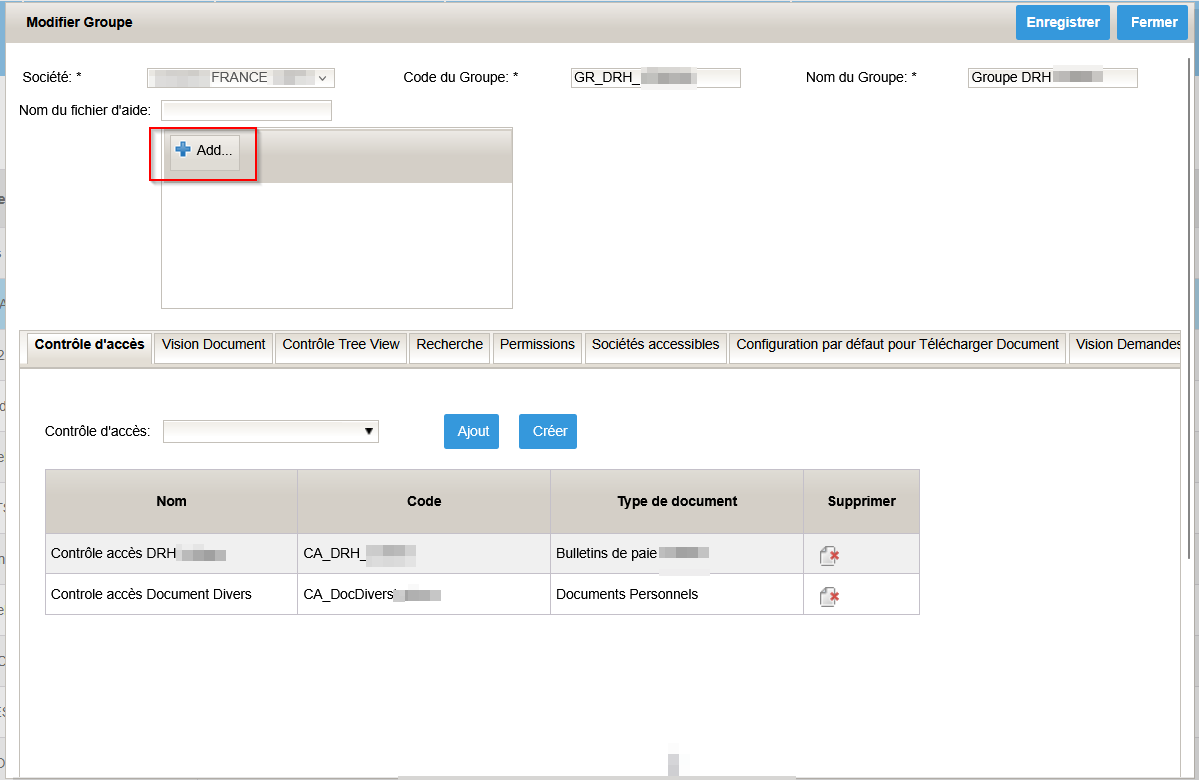Delete the Controle accès Document Divers row
This screenshot has width=1199, height=780.
pos(829,594)
